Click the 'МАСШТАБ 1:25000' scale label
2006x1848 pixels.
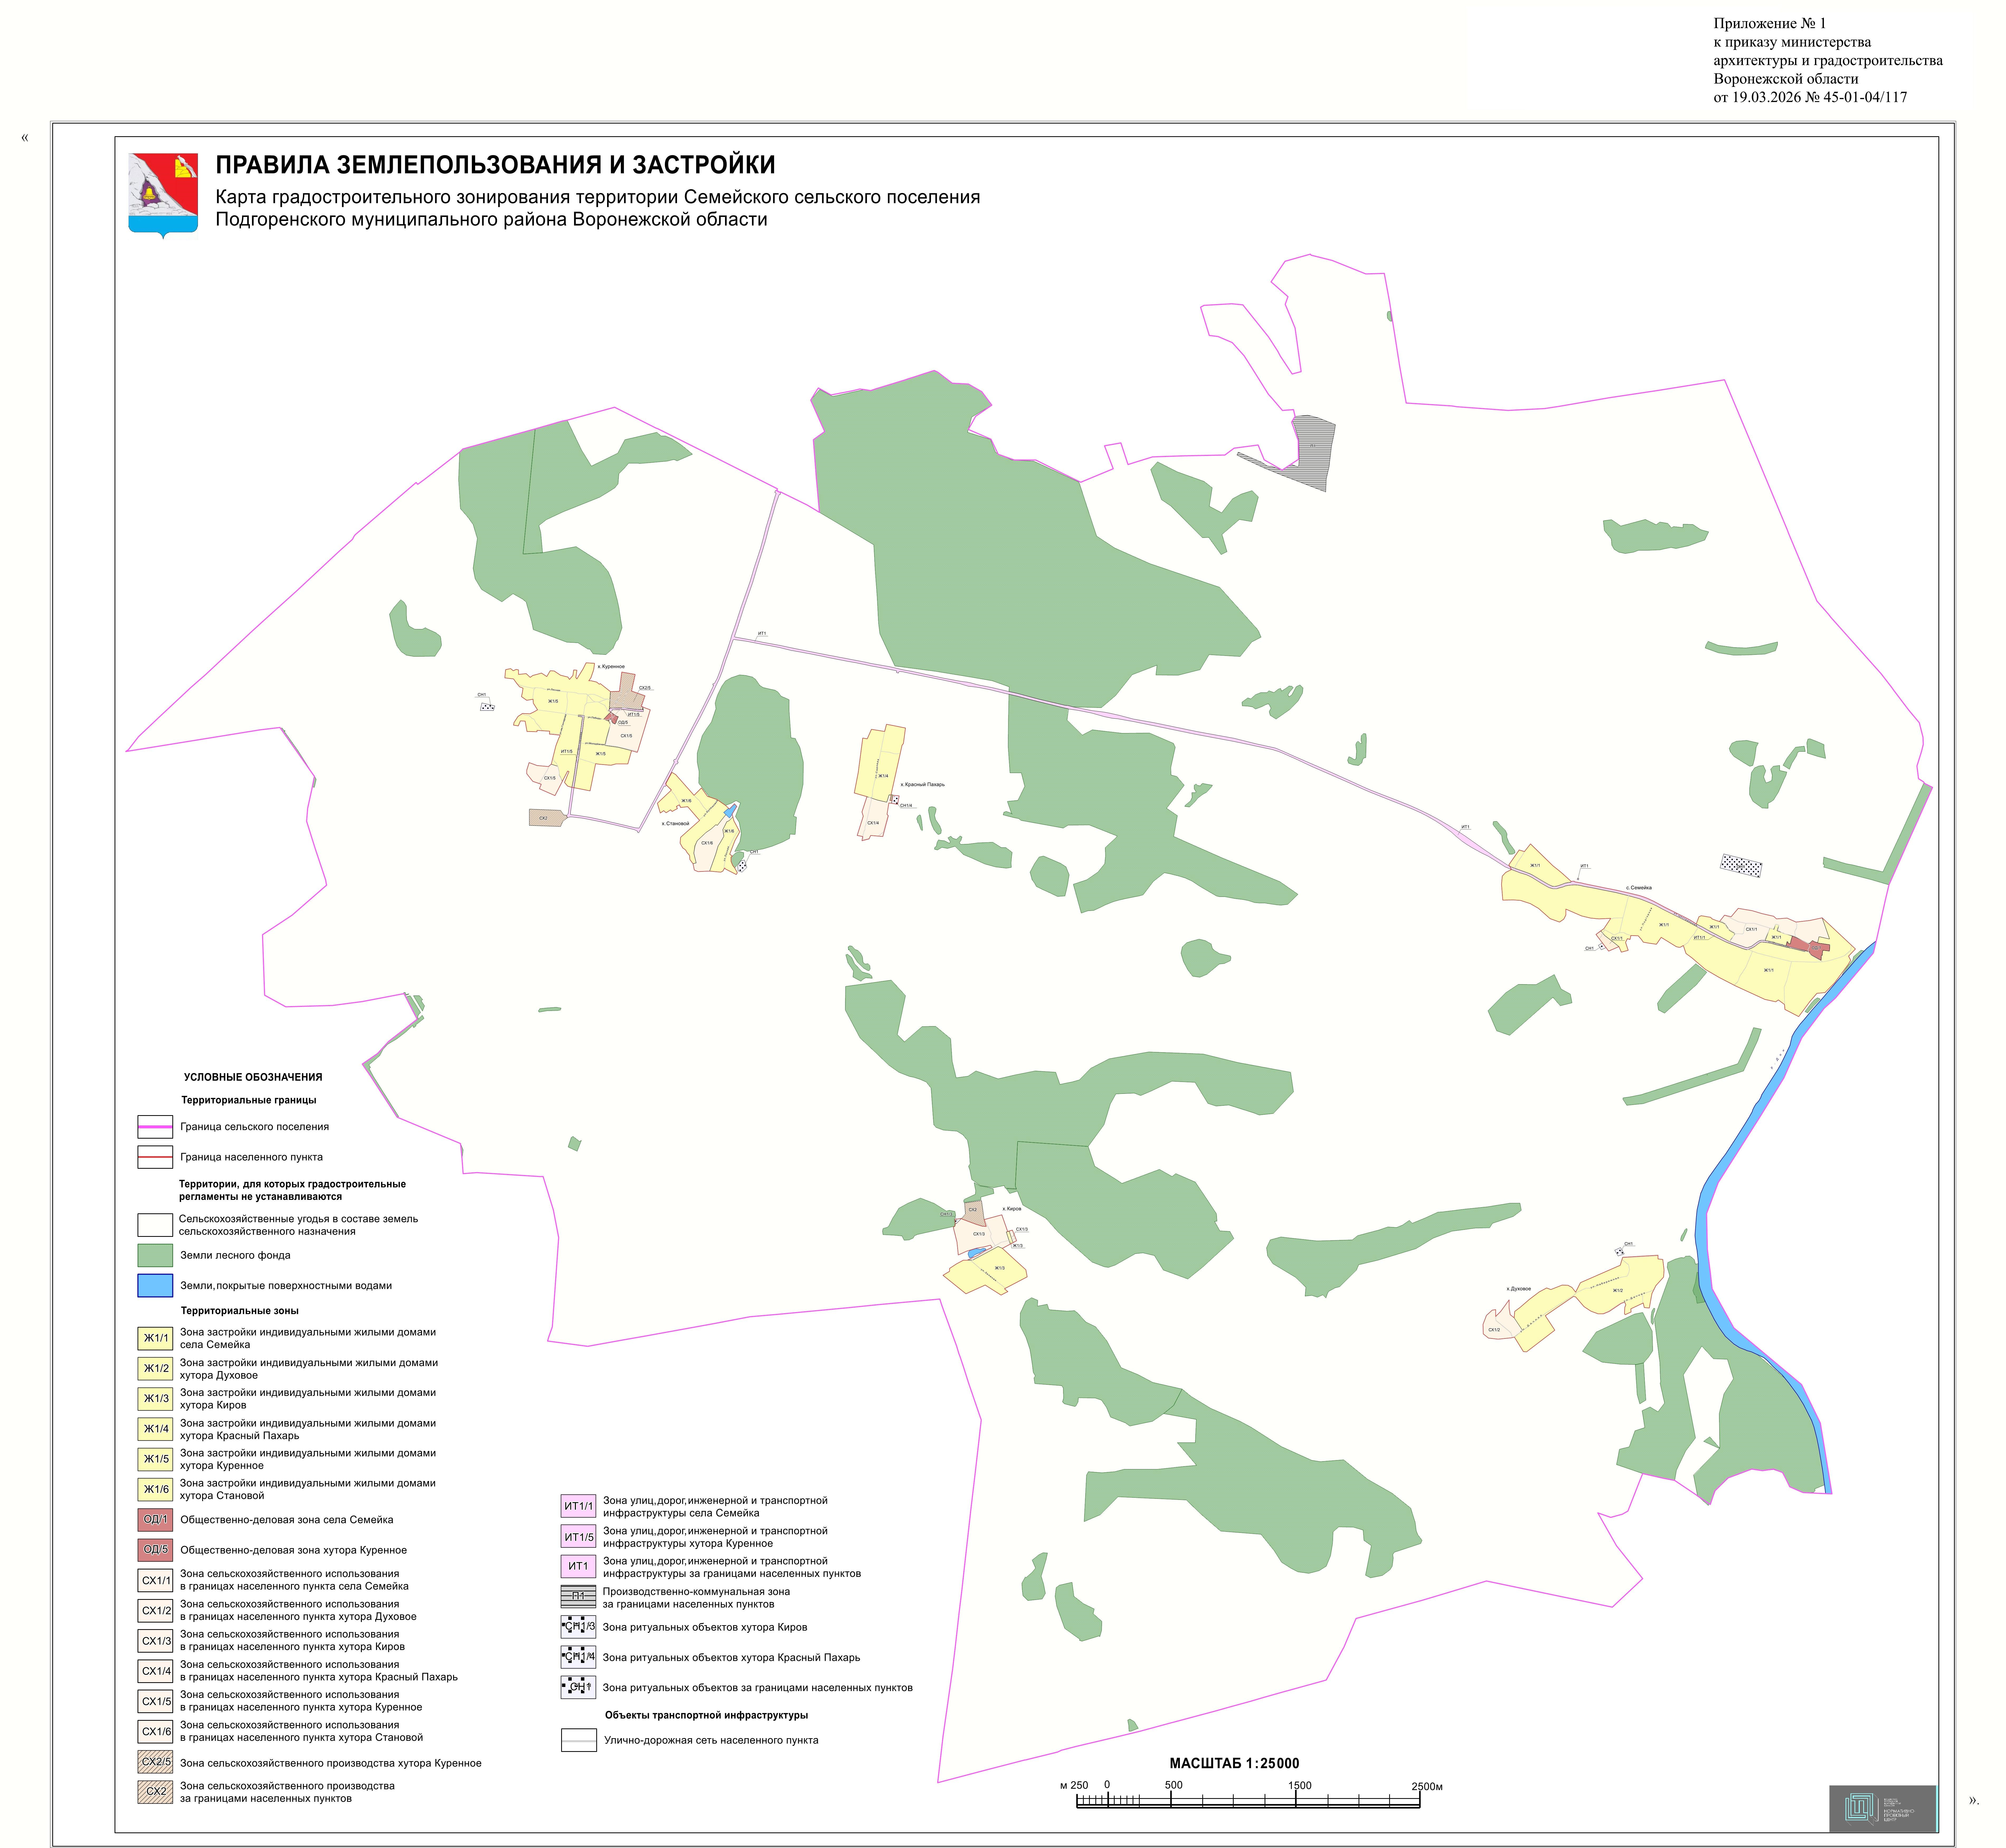tap(1234, 1763)
